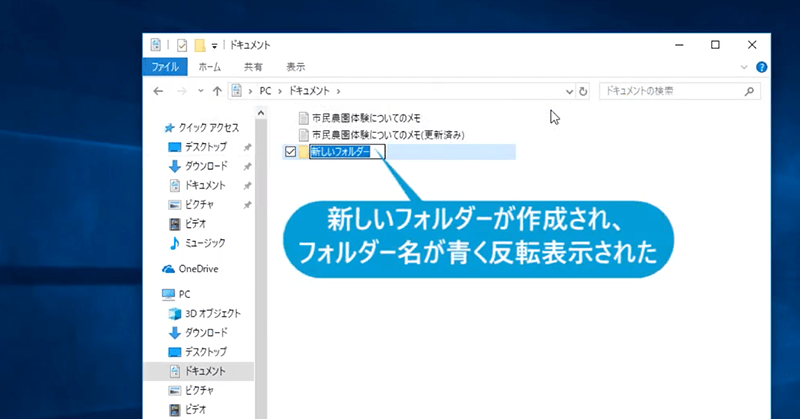The height and width of the screenshot is (419, 800).
Task: Open ダウンロード under PC
Action: click(x=206, y=333)
